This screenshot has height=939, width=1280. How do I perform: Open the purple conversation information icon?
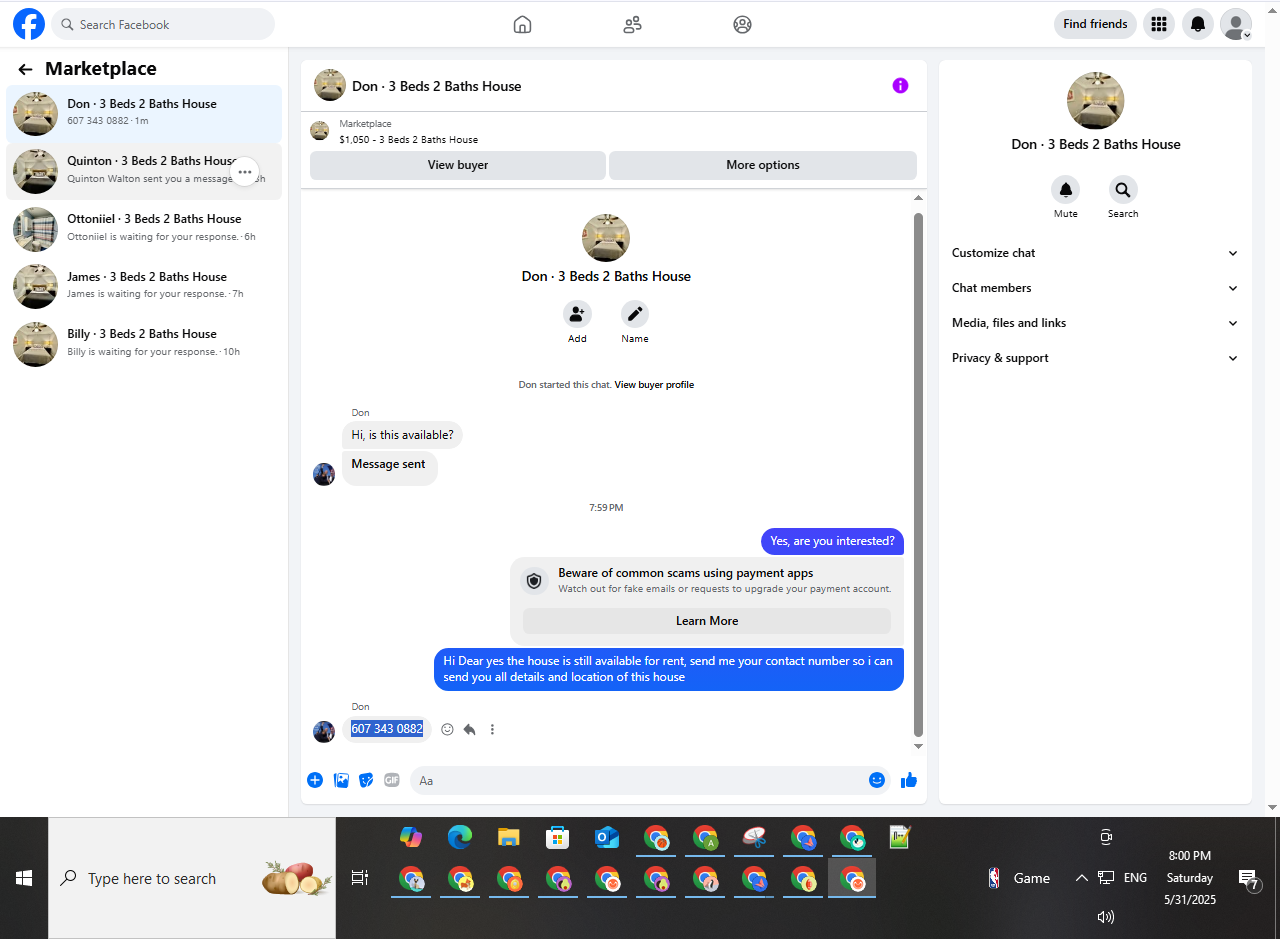(900, 86)
